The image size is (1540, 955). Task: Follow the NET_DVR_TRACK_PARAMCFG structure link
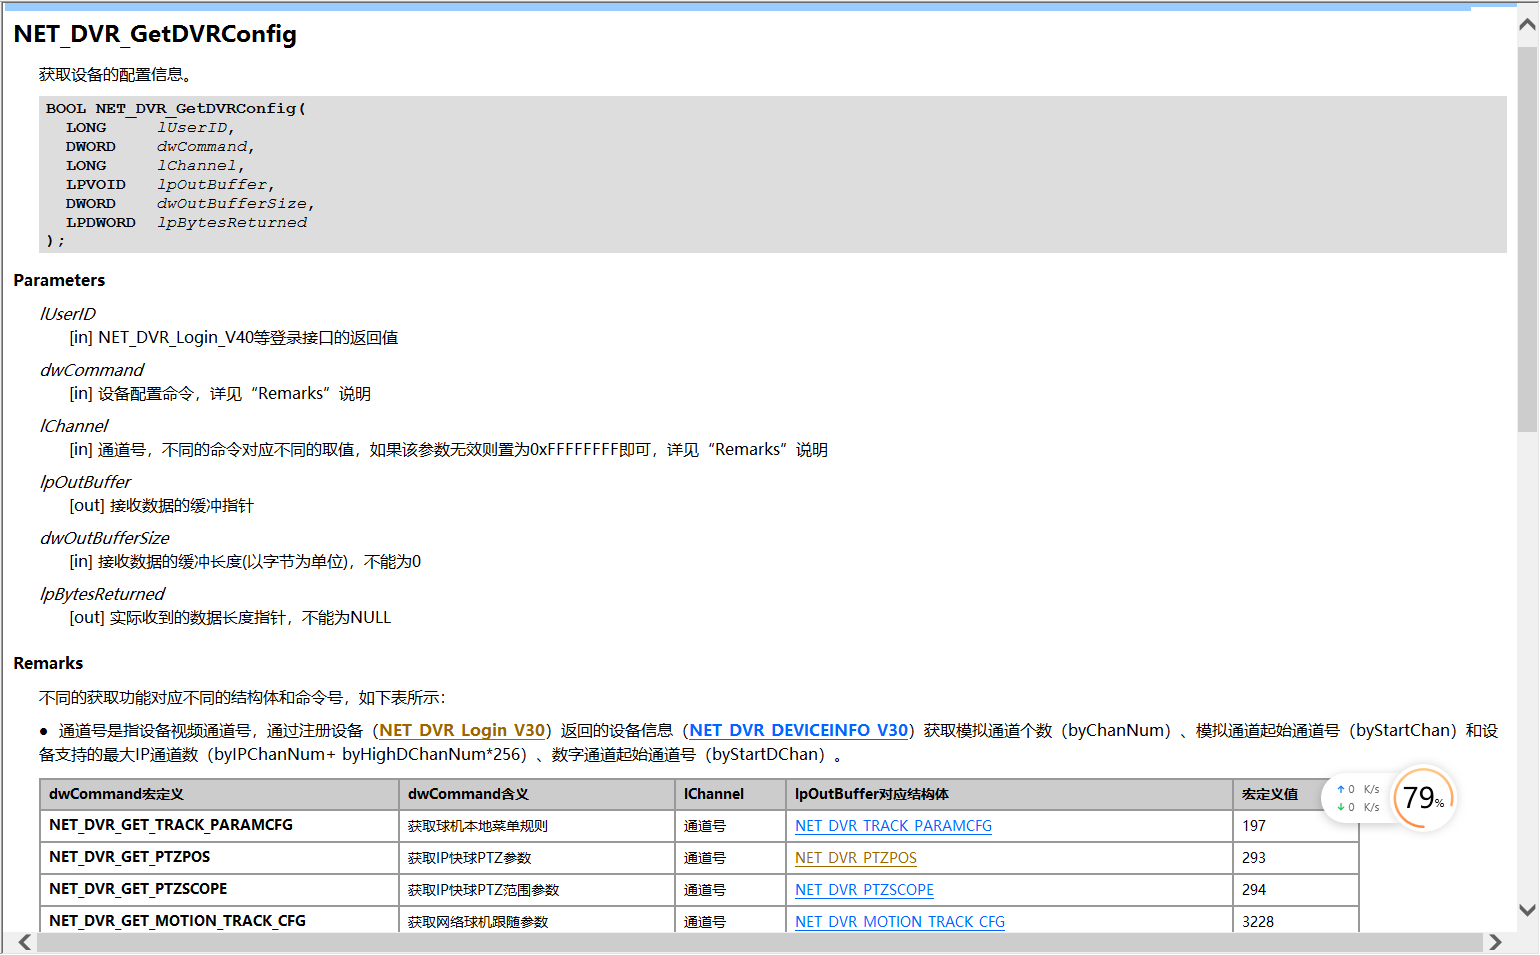[x=893, y=826]
